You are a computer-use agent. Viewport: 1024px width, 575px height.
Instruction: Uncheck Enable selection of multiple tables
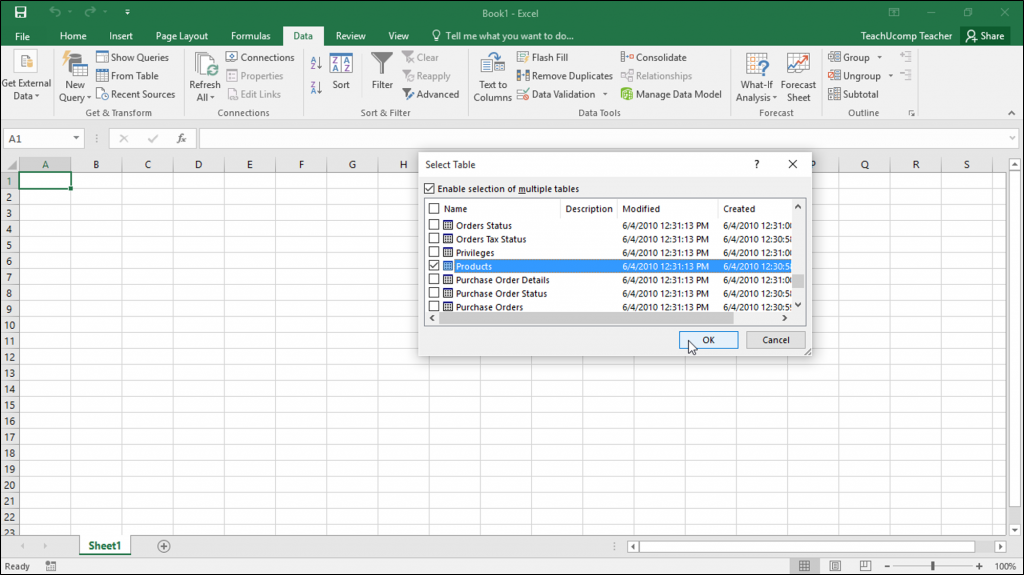pos(430,189)
